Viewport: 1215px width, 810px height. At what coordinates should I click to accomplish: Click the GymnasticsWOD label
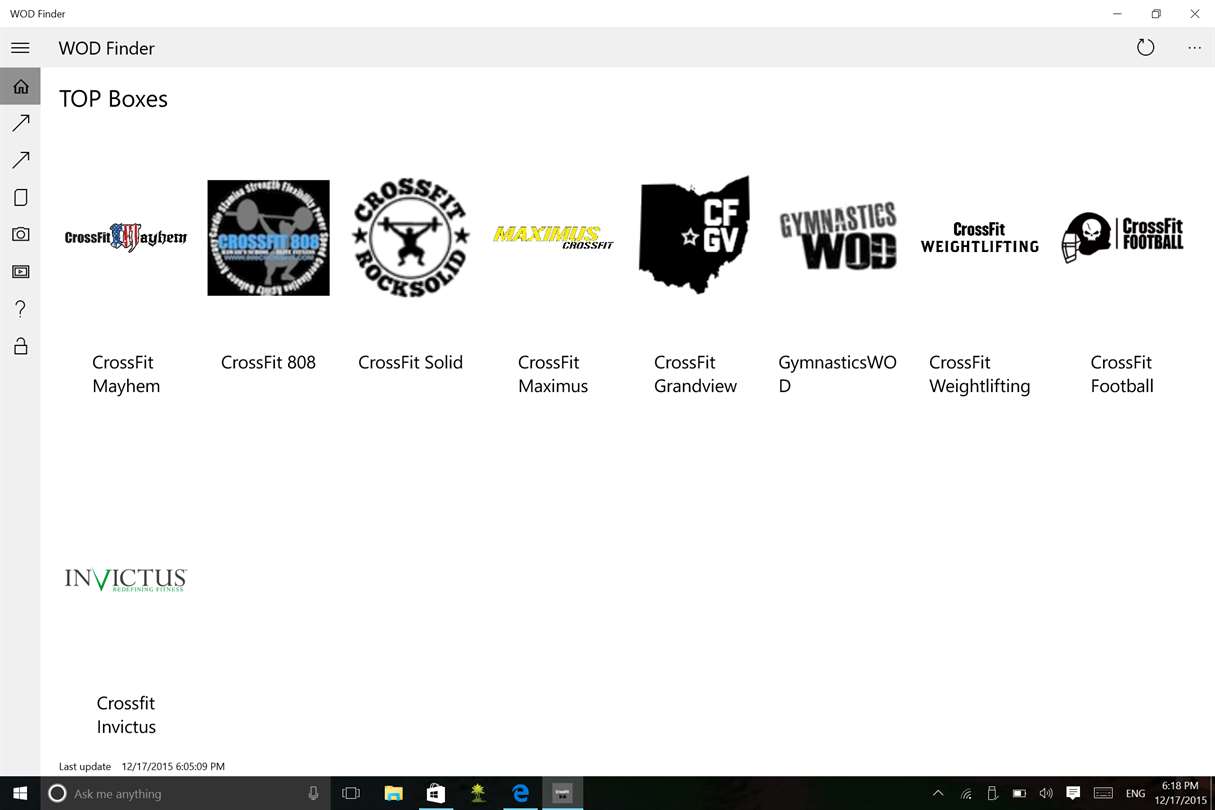tap(837, 374)
